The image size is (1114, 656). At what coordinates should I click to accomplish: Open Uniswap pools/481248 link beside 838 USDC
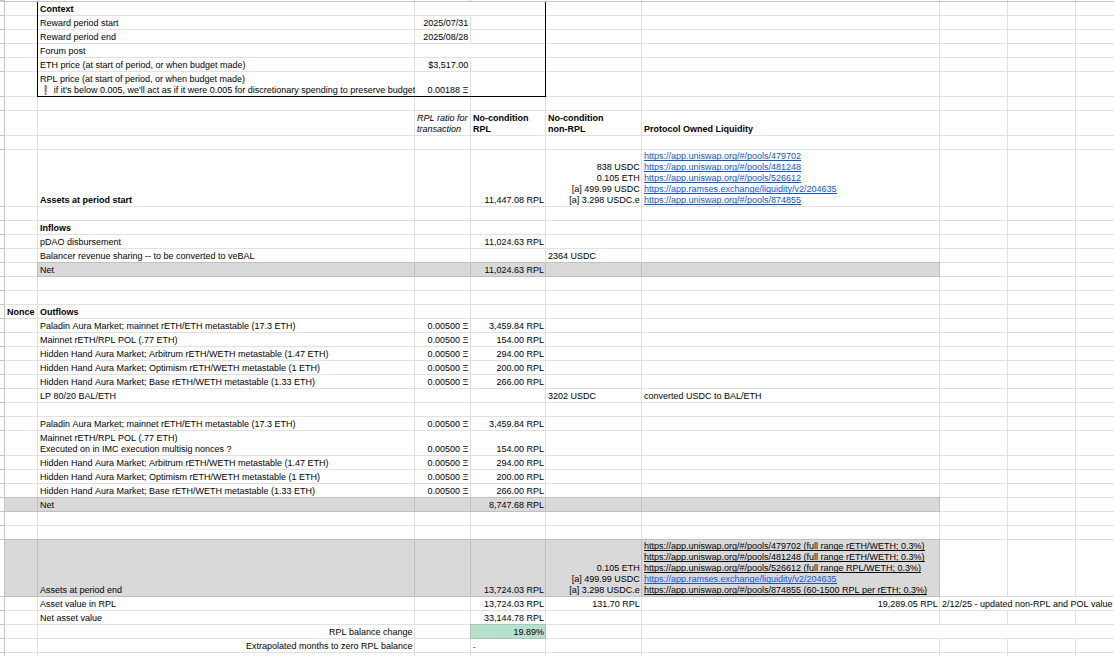(x=722, y=167)
